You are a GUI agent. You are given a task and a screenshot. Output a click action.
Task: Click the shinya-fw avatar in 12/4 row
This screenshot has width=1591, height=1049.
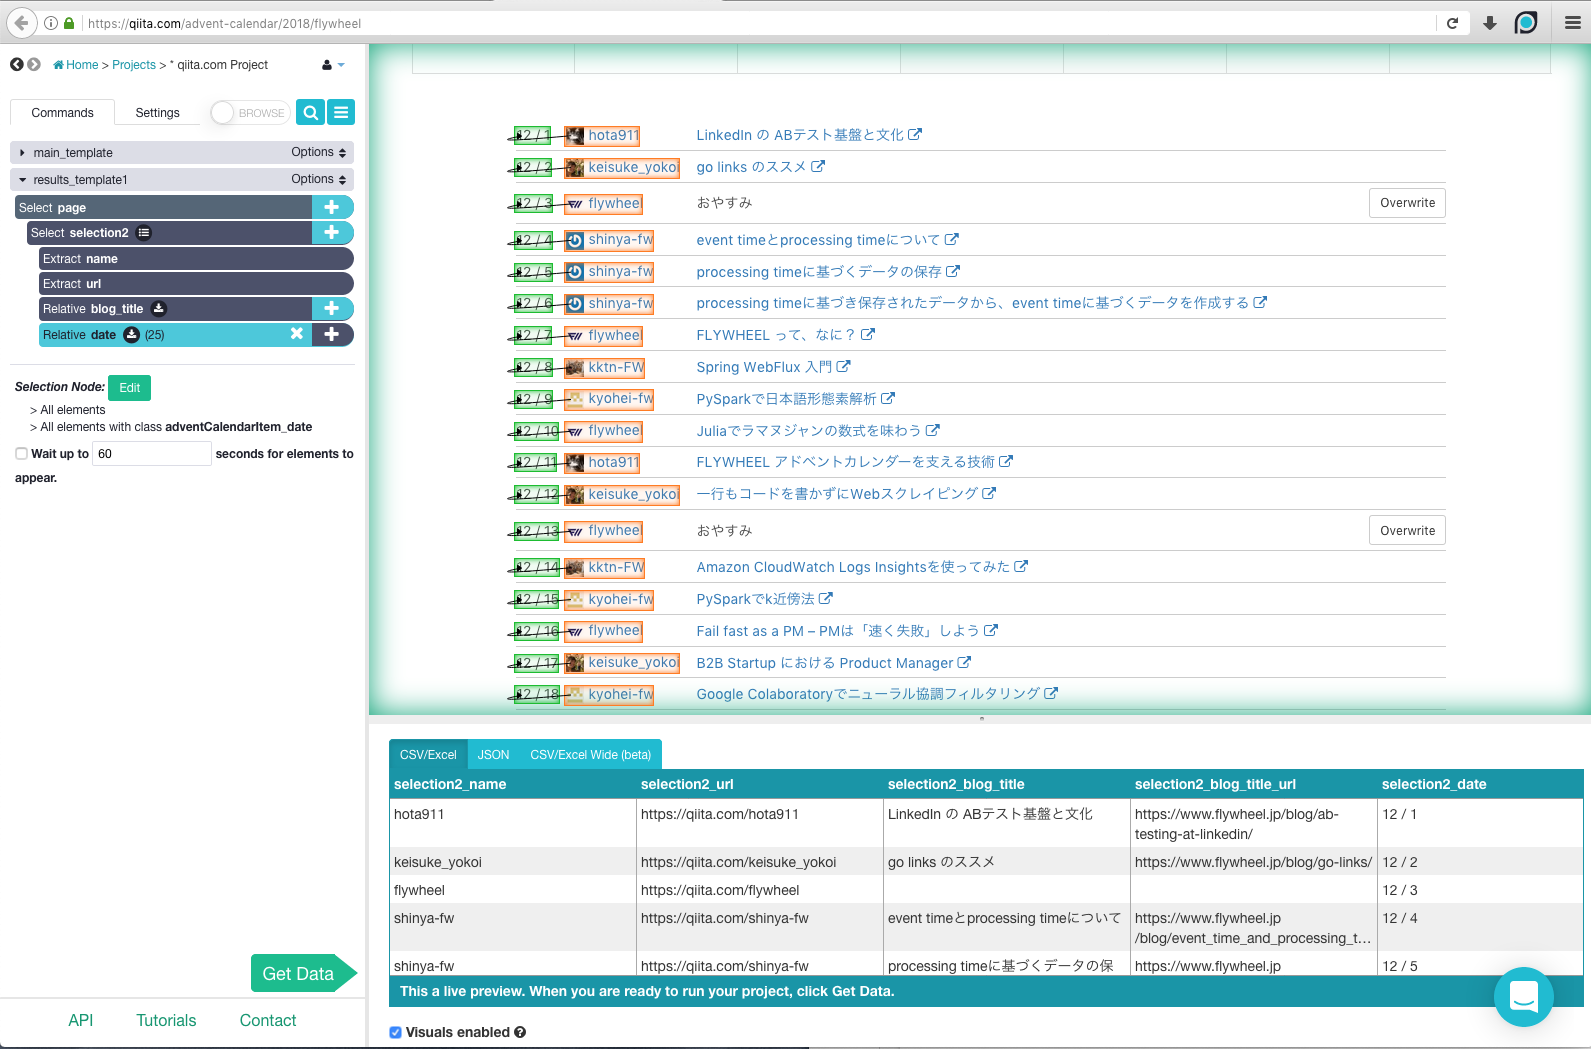point(575,240)
